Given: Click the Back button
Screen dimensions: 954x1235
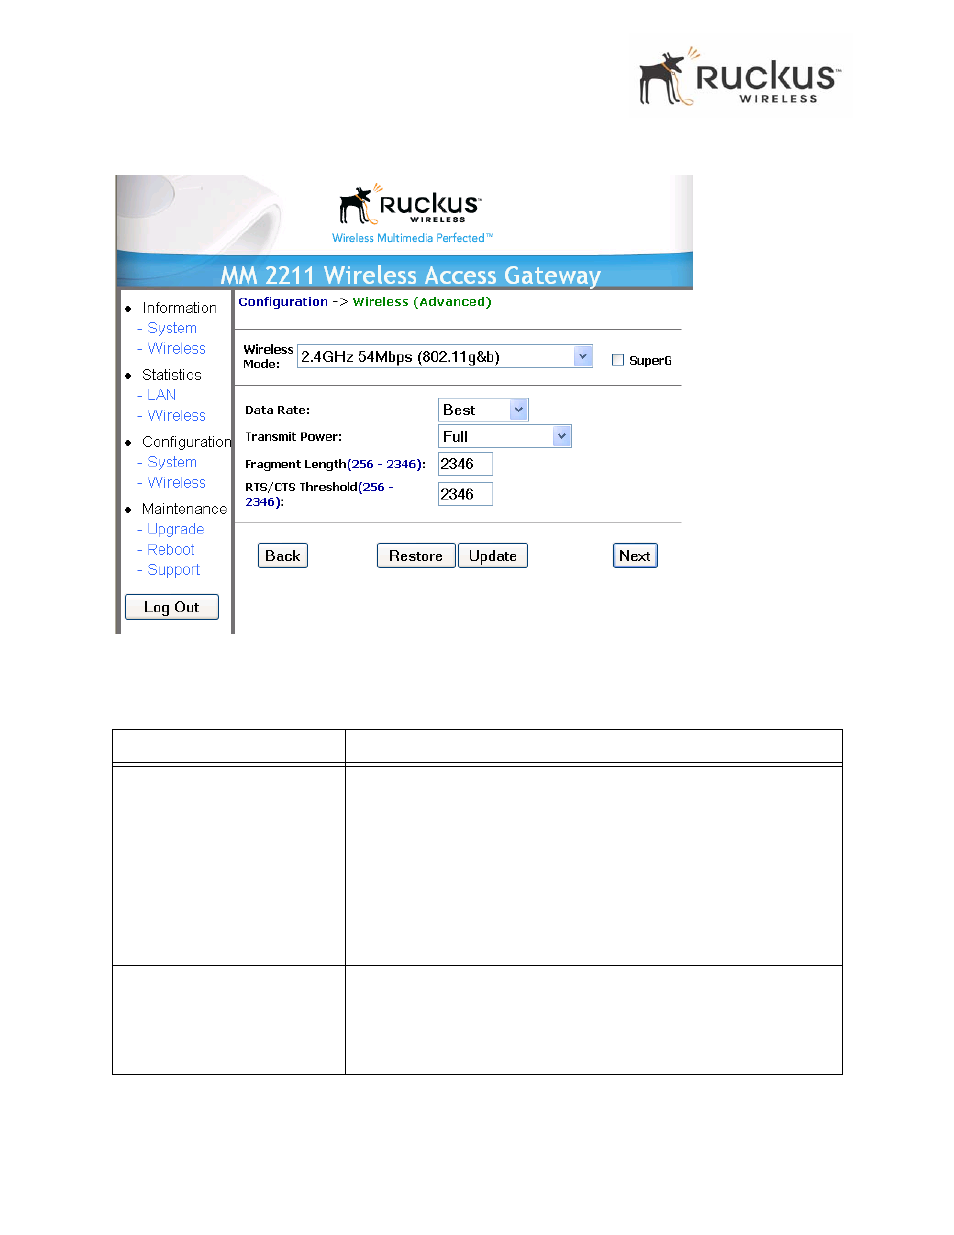Looking at the screenshot, I should pos(283,556).
